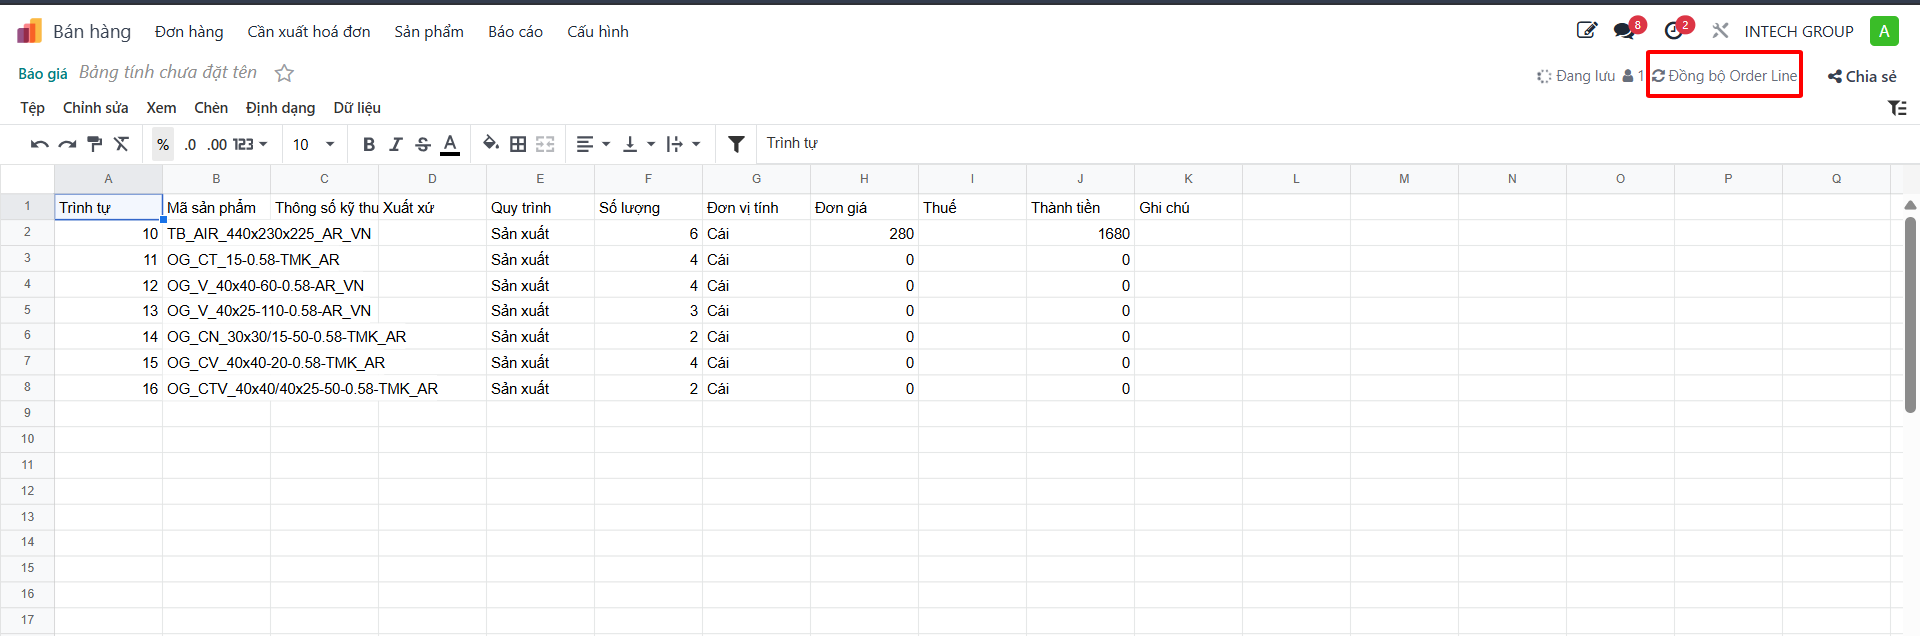Toggle the filter funnel in toolbar
Screen dimensions: 1920x636
(x=736, y=144)
